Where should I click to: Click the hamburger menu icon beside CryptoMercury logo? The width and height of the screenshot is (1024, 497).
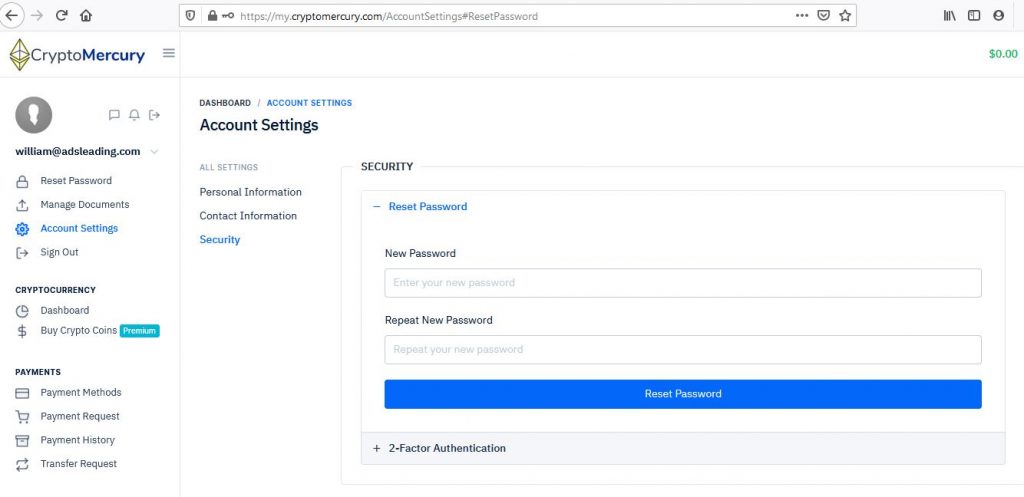(x=168, y=54)
